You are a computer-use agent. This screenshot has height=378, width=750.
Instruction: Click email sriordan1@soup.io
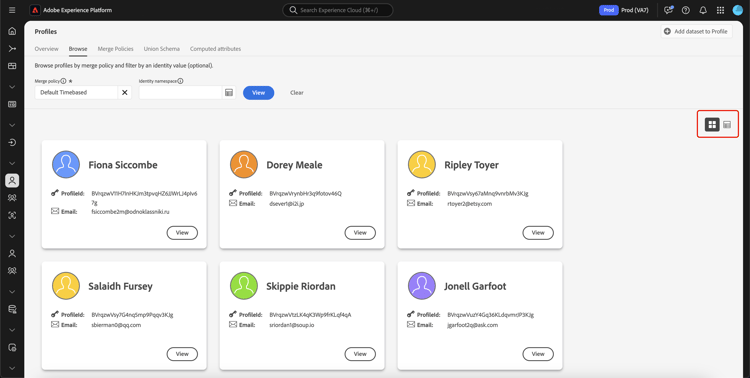(292, 325)
